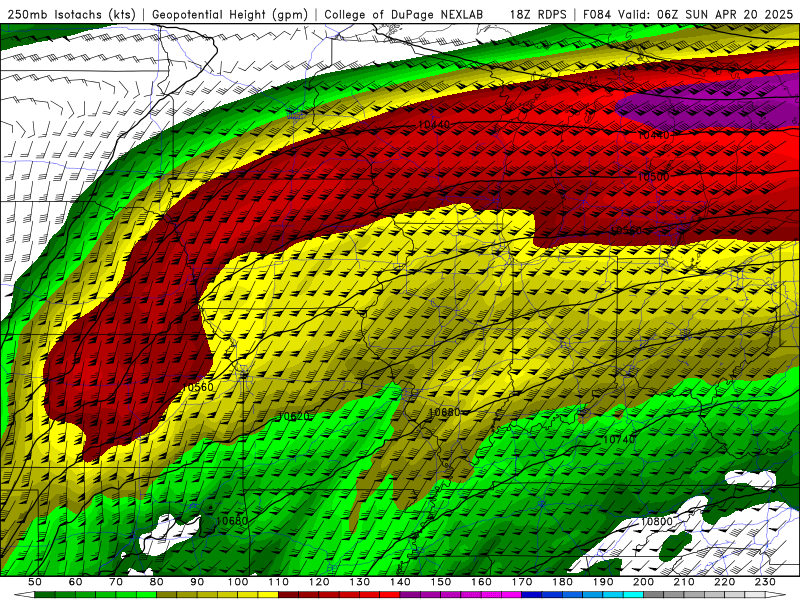The height and width of the screenshot is (600, 800).
Task: Click the 220 value on the color scale
Action: (725, 582)
